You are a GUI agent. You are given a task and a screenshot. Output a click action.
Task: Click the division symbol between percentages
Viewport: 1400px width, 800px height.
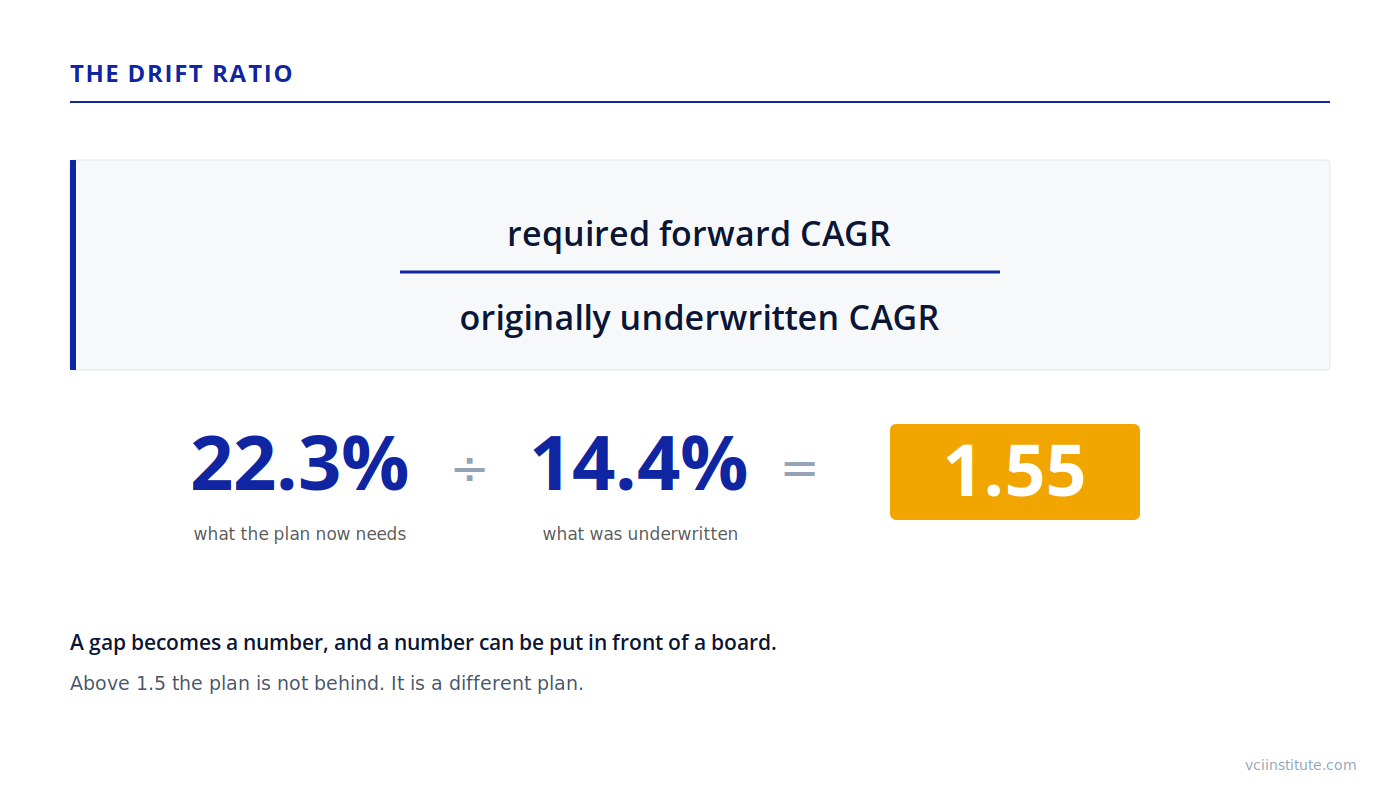tap(469, 469)
